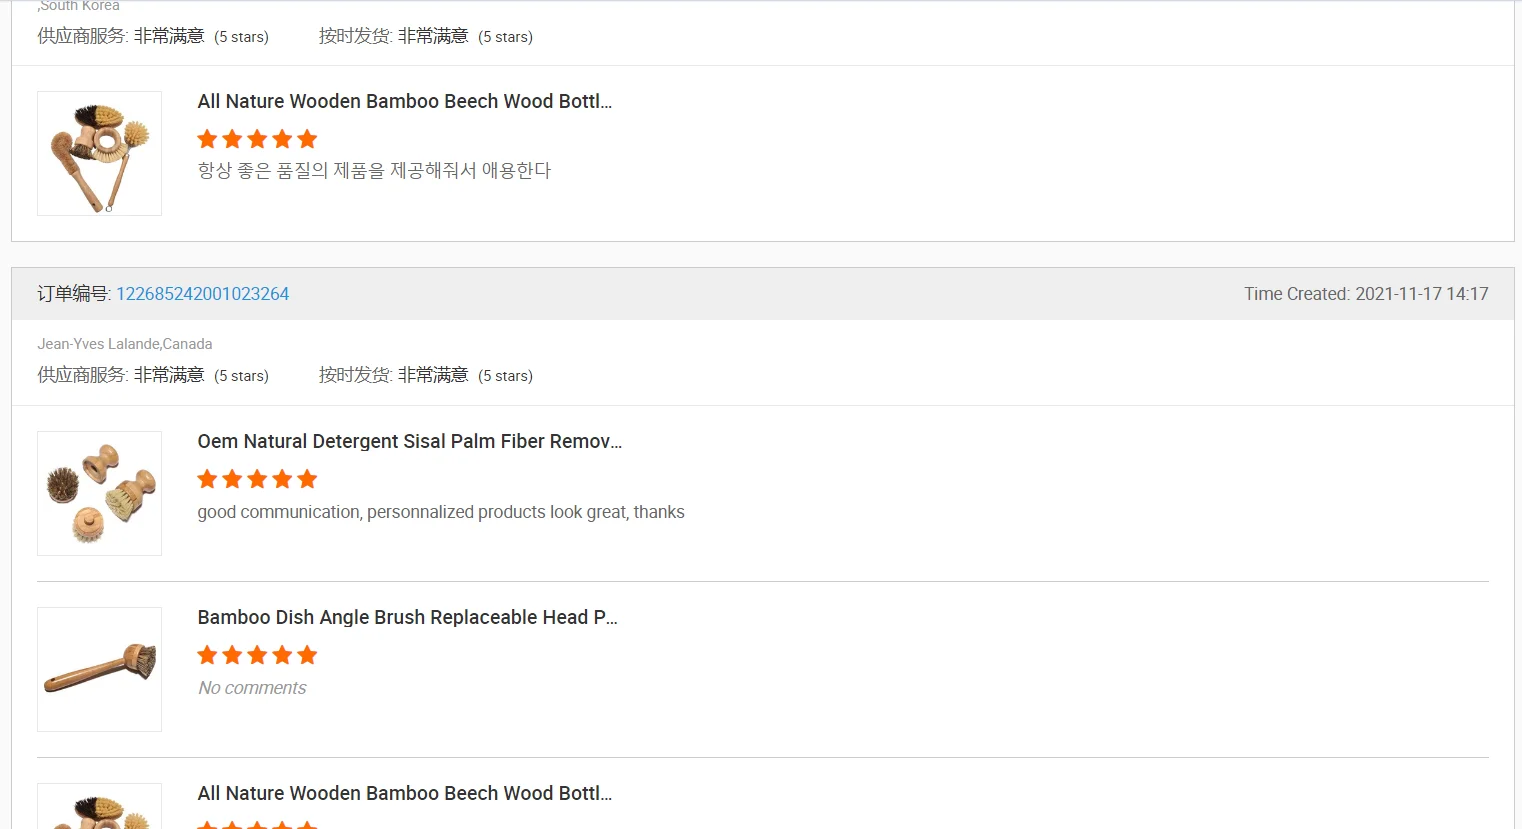Click the Time Created 2021-11-17 timestamp
This screenshot has width=1522, height=829.
pyautogui.click(x=1365, y=294)
